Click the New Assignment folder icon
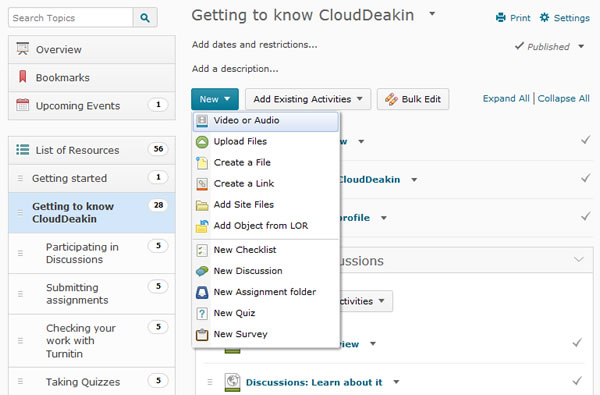Viewport: 600px width, 395px height. pyautogui.click(x=202, y=292)
